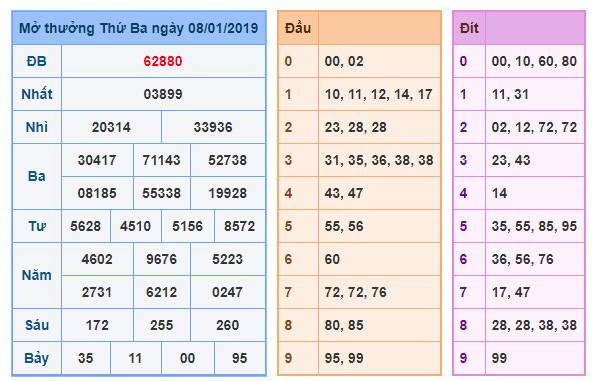Click Tư prize number 8572
The height and width of the screenshot is (381, 596).
click(x=239, y=226)
